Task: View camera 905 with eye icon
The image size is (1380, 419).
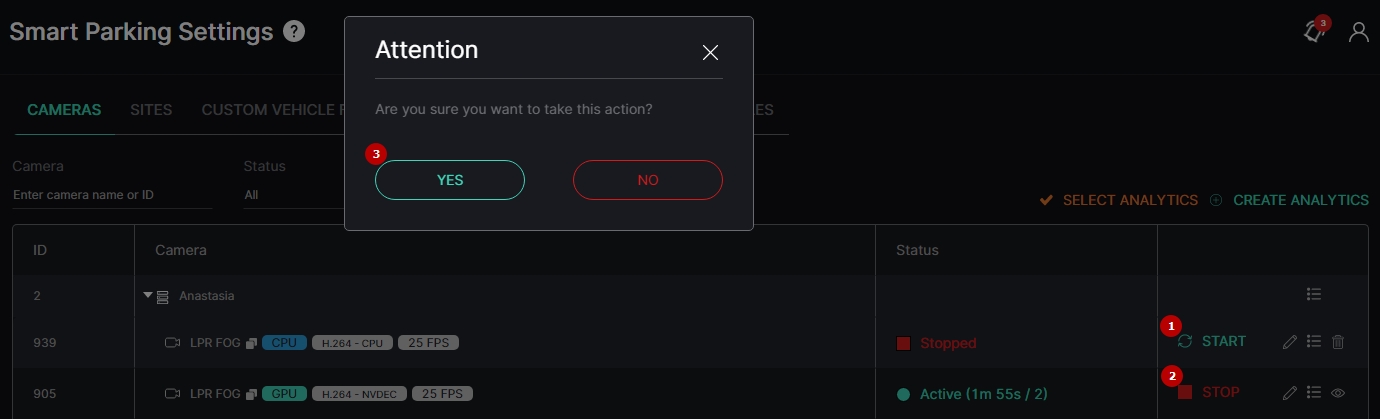Action: 1338,393
